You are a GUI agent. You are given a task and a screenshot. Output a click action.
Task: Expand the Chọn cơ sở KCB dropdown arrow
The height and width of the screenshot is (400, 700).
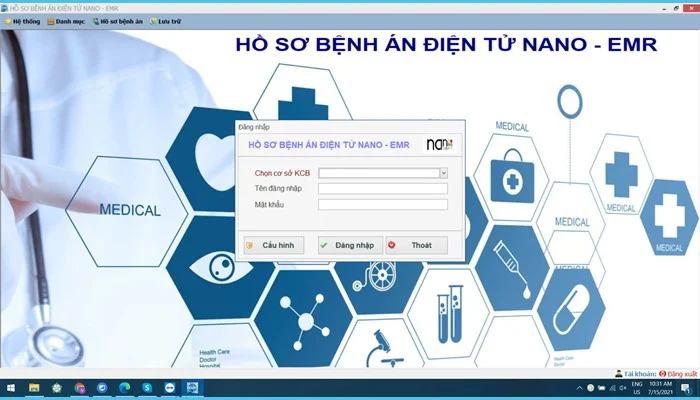coord(444,173)
